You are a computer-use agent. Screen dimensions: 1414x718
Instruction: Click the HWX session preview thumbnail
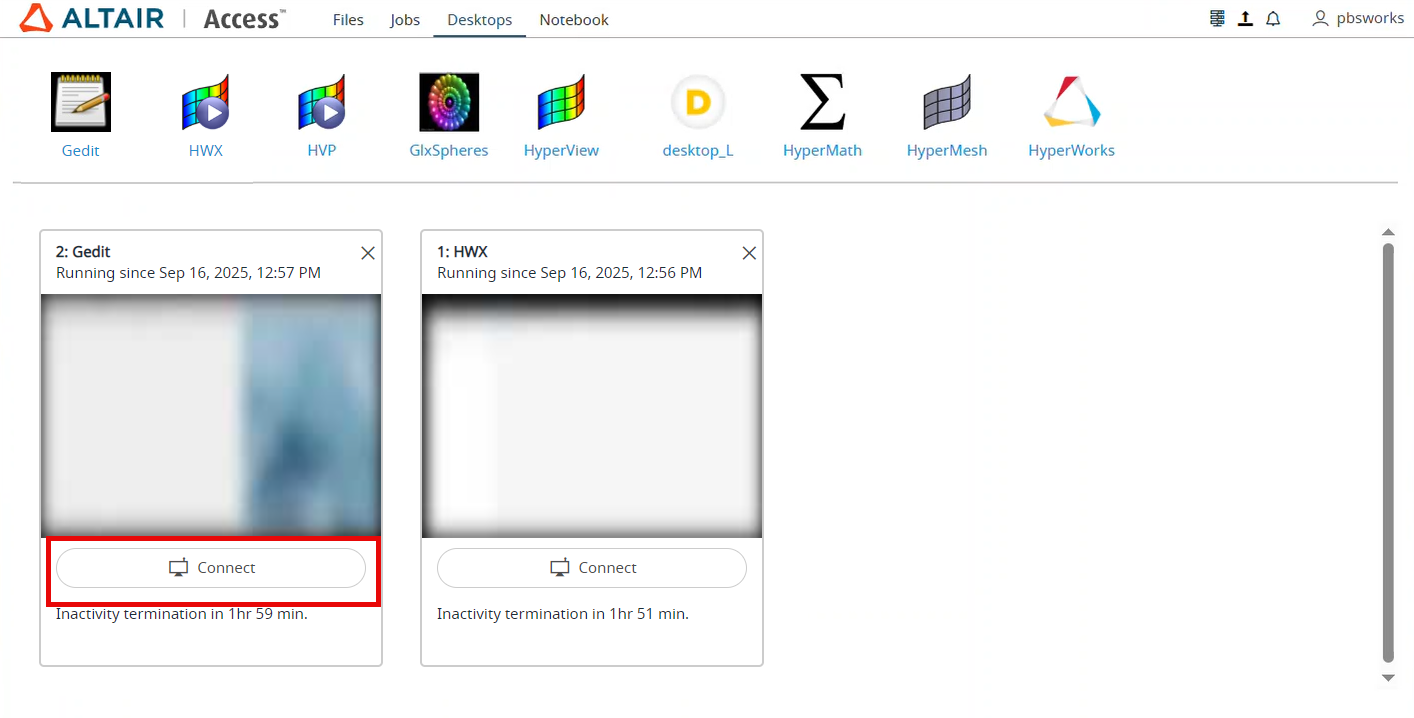(592, 416)
